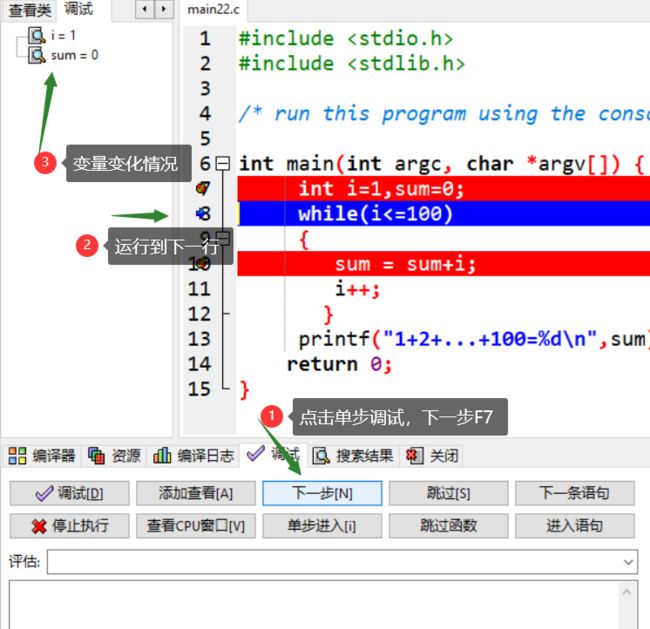650x629 pixels.
Task: Select the main22.c editor tab
Action: click(213, 10)
